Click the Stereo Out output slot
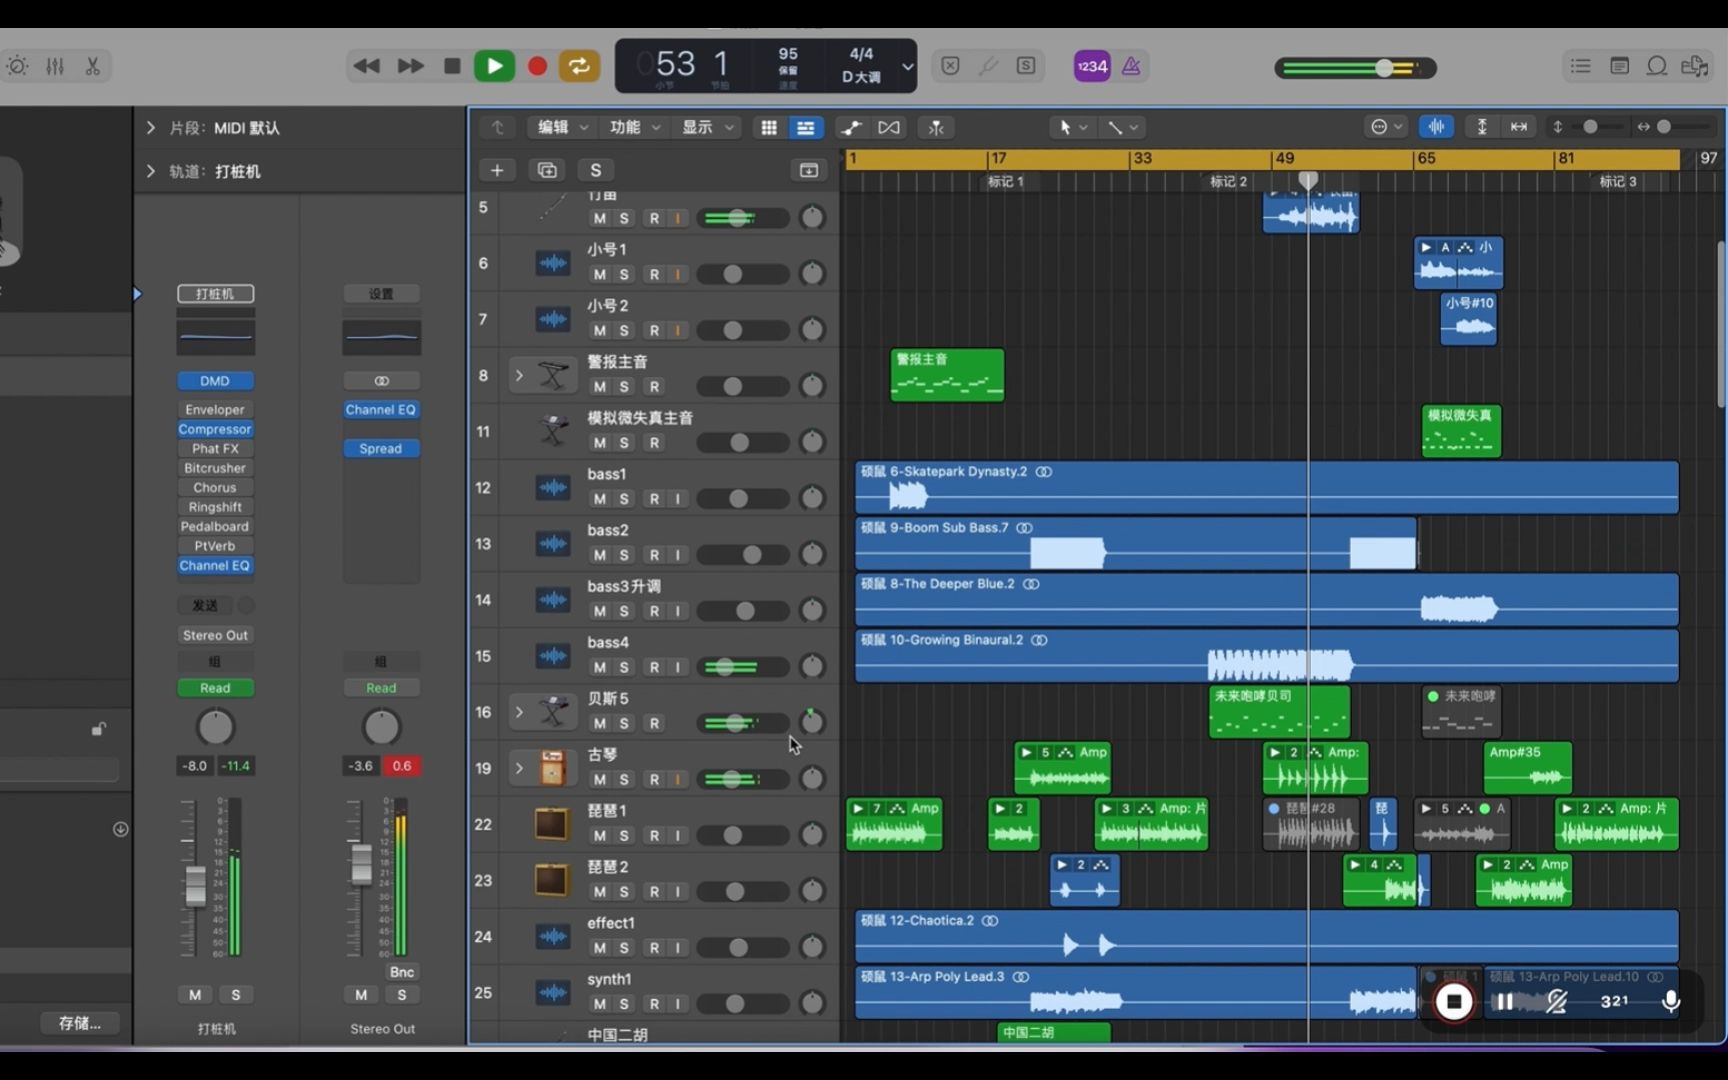1728x1080 pixels. [x=215, y=636]
